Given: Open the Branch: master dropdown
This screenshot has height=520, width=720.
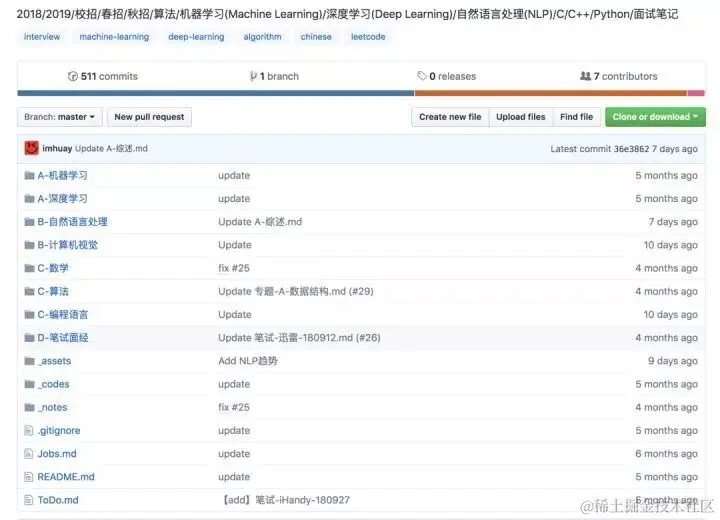Looking at the screenshot, I should point(59,117).
